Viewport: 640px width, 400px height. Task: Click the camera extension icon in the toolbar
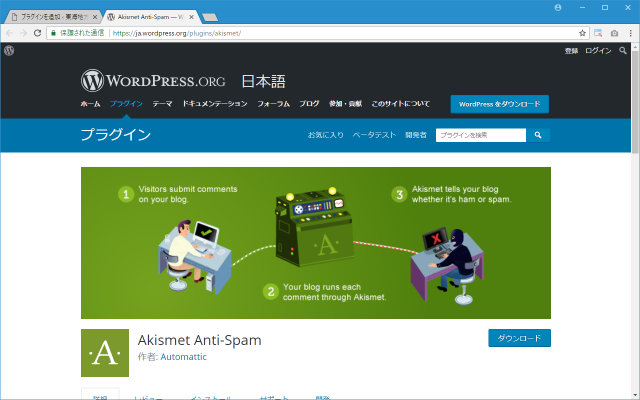pos(614,33)
